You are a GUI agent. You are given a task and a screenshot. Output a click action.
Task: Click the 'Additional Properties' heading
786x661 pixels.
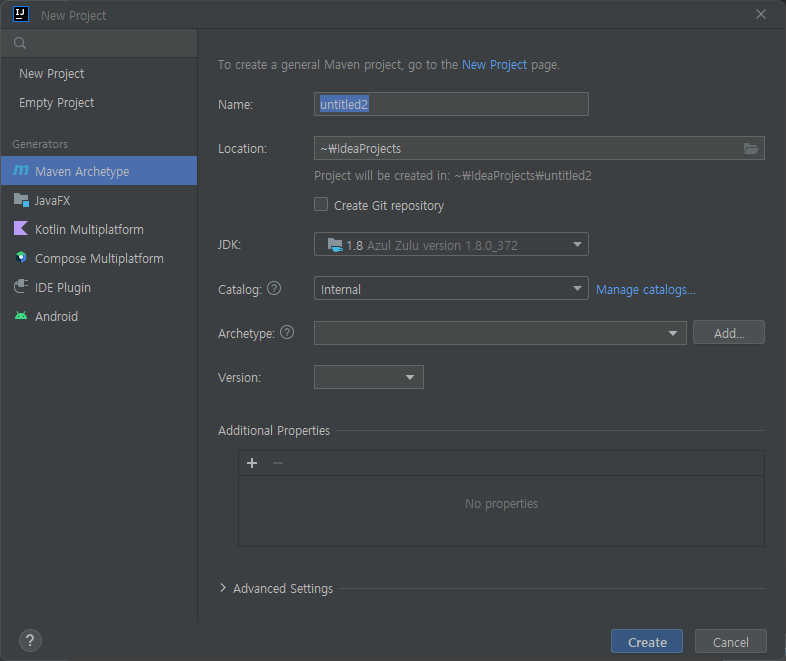coord(274,430)
